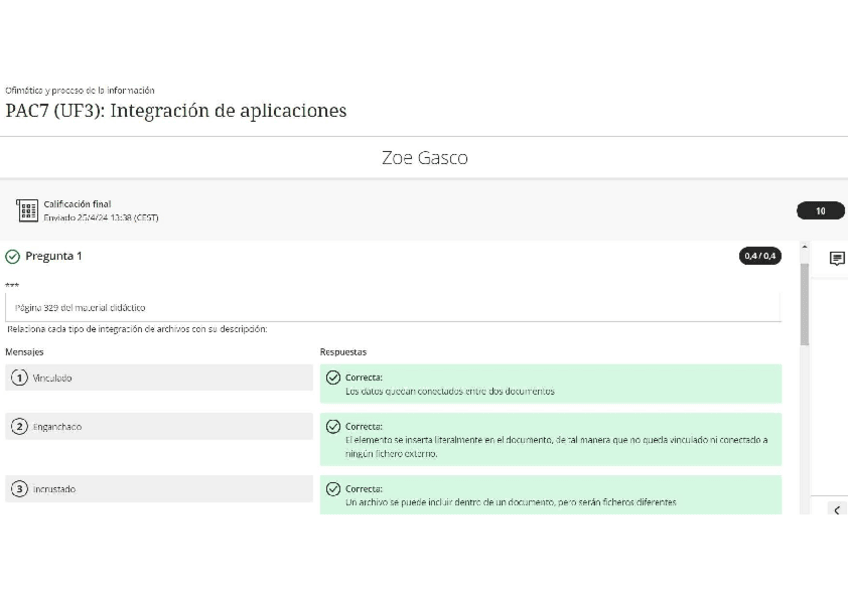Open the feedback comment icon on the right

[837, 259]
